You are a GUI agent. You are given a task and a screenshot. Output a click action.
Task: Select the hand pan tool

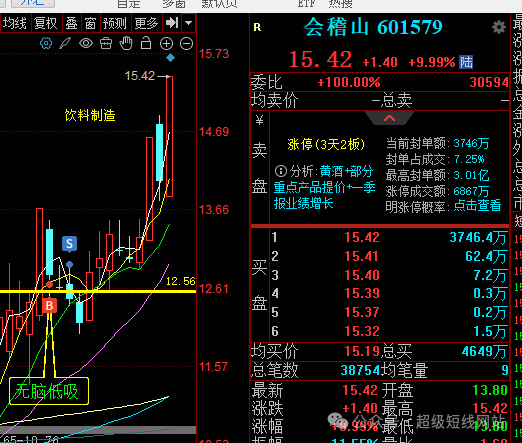coord(126,43)
